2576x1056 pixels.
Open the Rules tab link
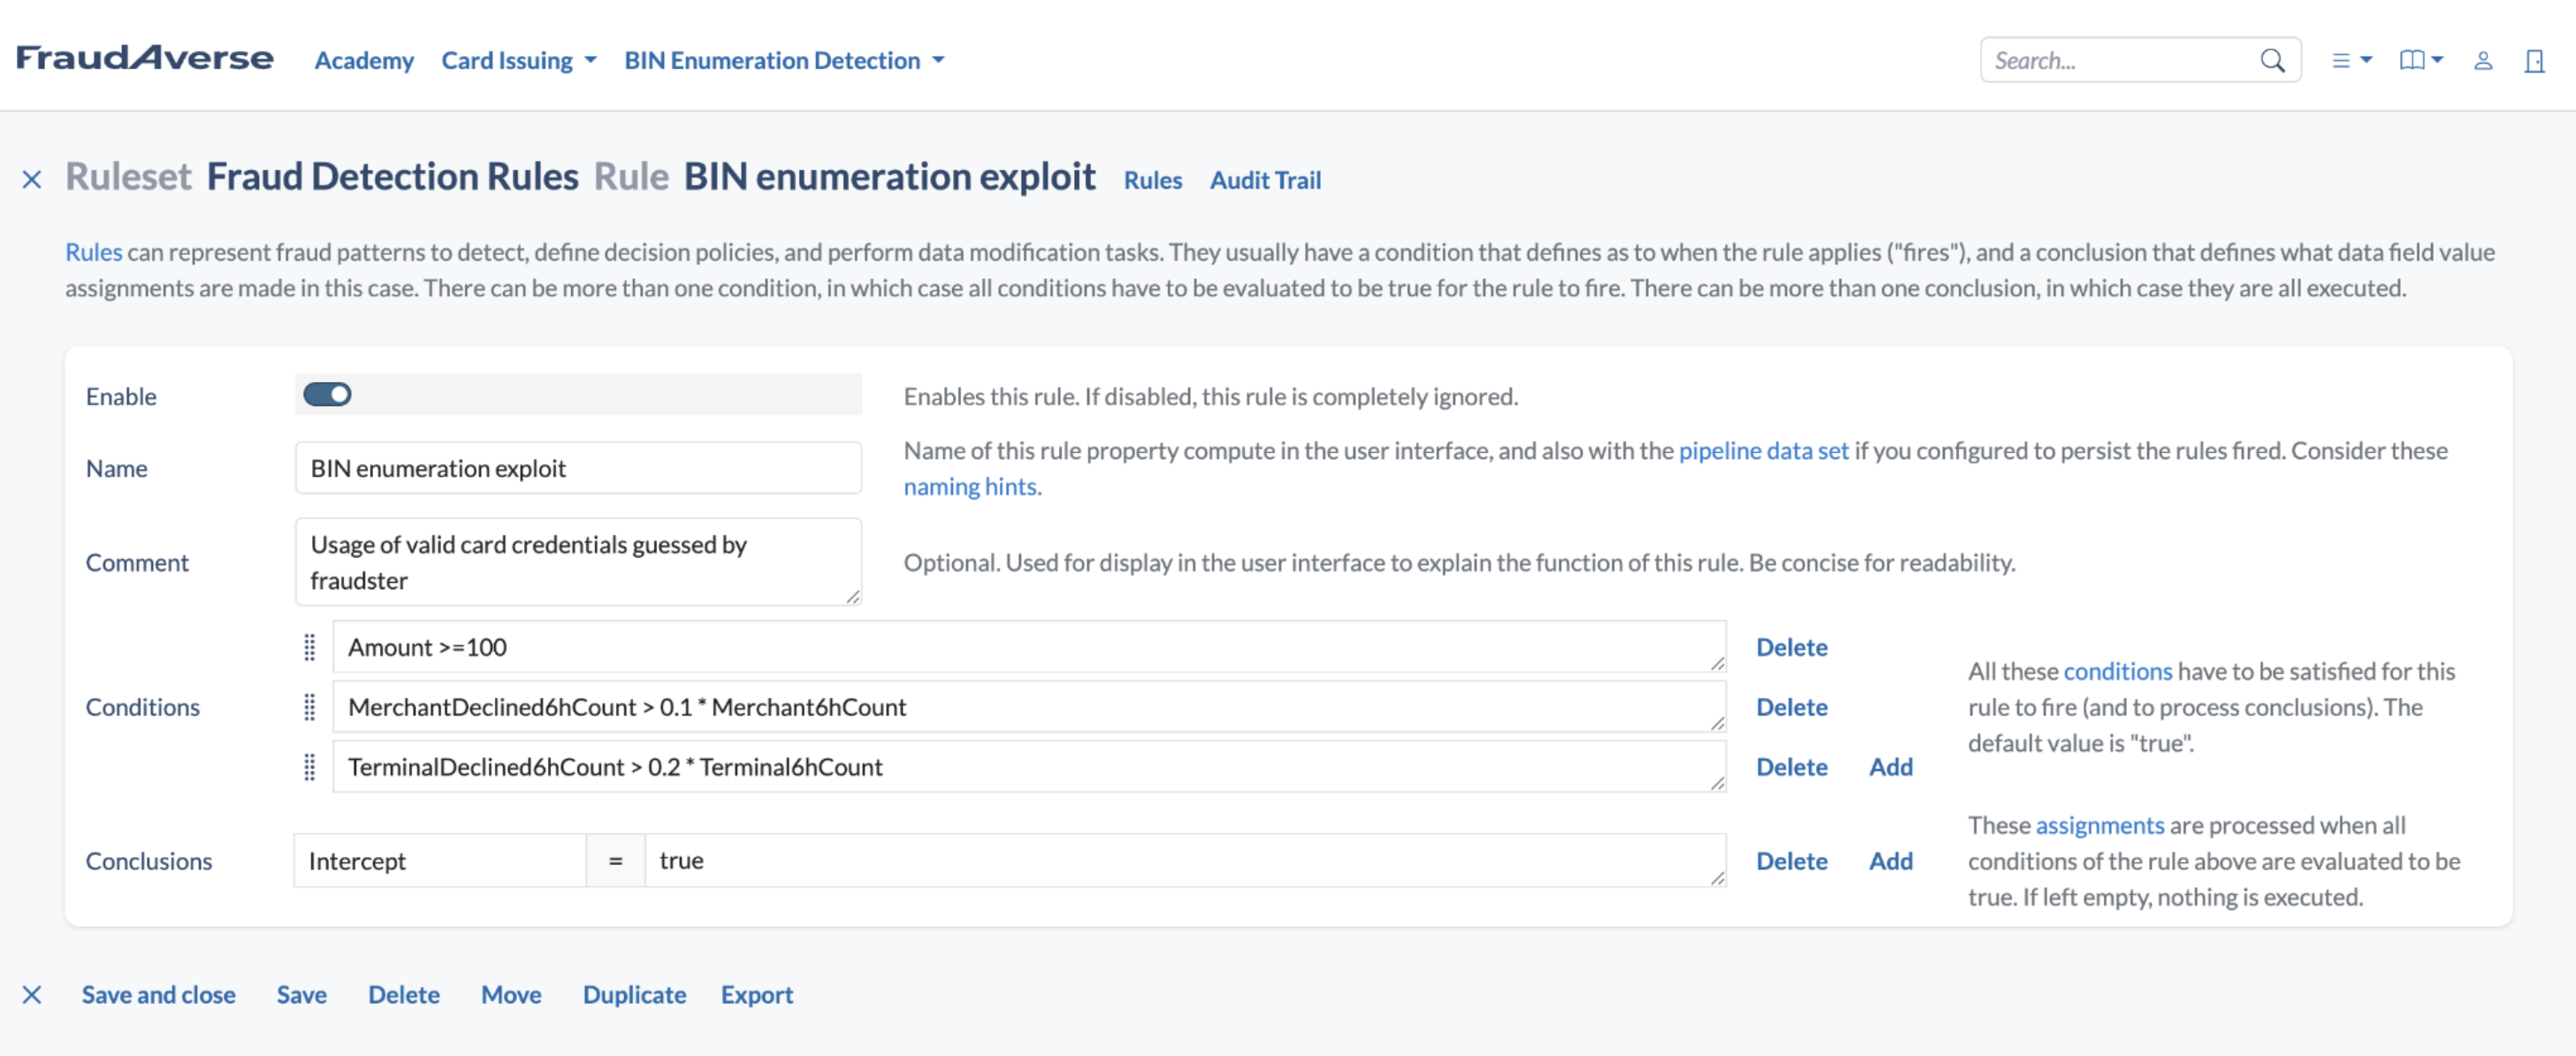pyautogui.click(x=1152, y=180)
